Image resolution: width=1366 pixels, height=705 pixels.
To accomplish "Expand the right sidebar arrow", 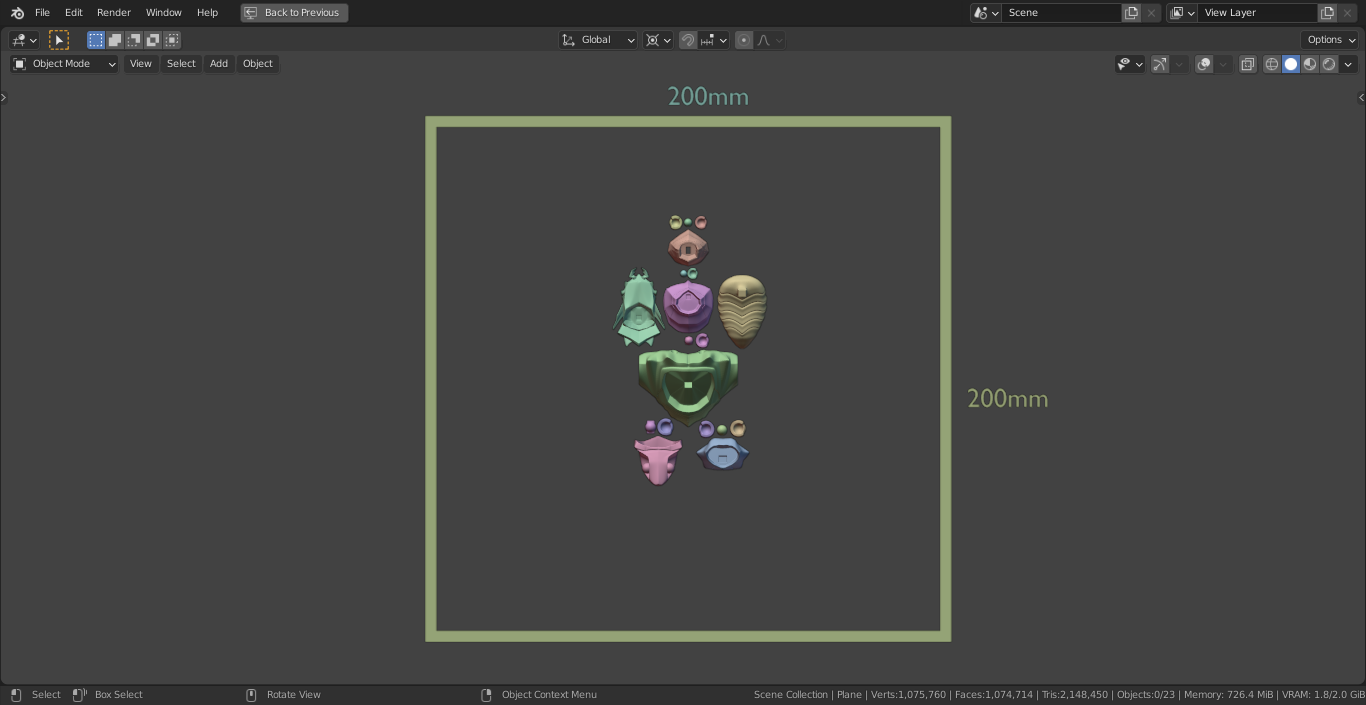I will [x=1361, y=97].
